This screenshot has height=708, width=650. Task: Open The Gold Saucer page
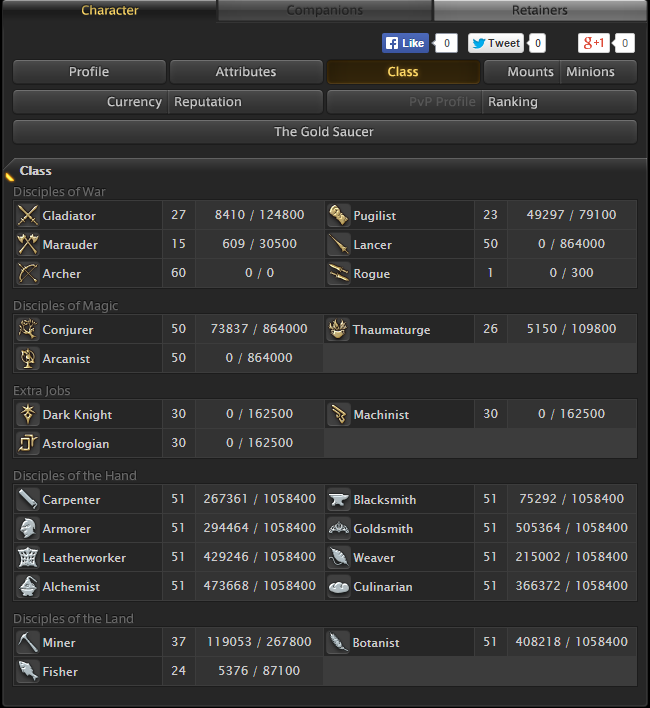click(325, 132)
